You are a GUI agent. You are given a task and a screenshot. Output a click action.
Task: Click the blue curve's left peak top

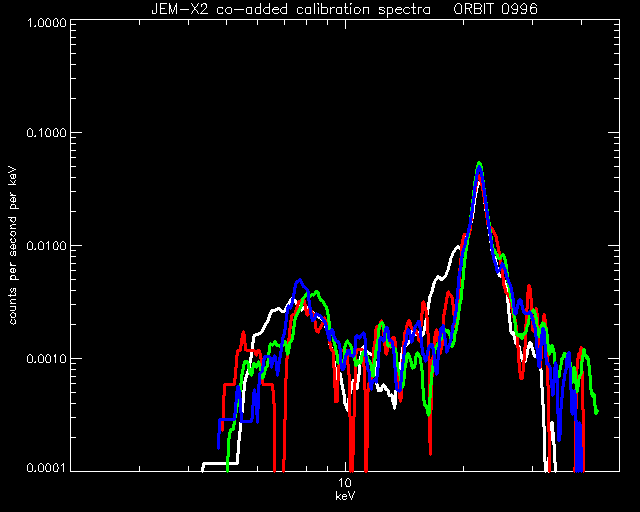point(300,280)
